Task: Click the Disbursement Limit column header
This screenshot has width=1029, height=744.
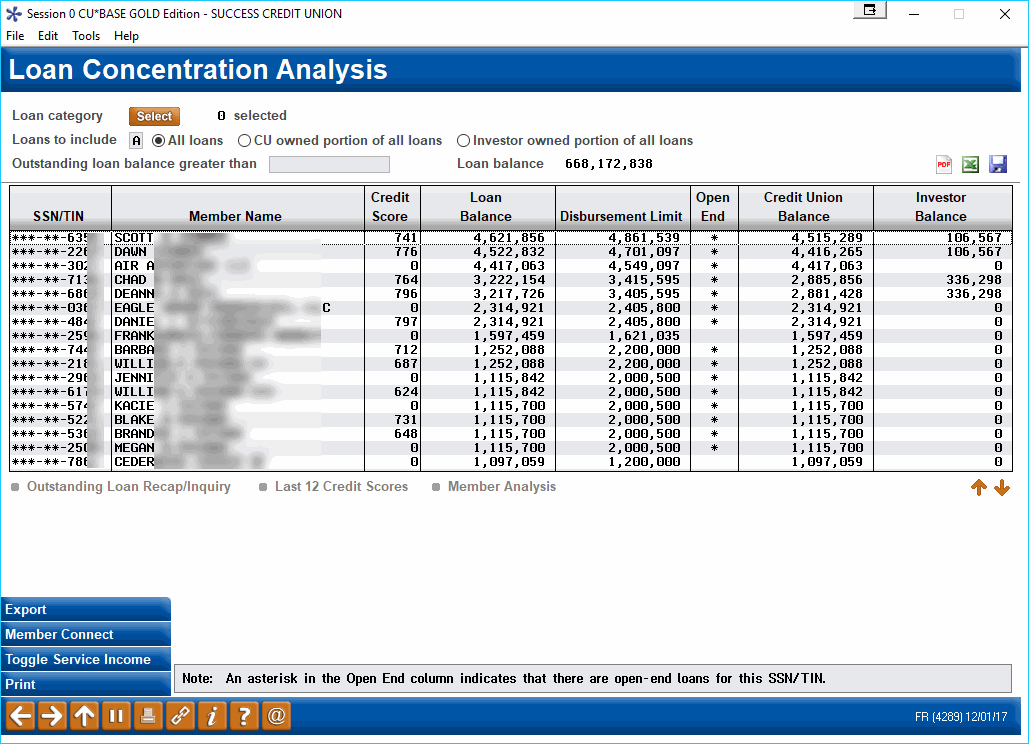Action: pyautogui.click(x=623, y=208)
